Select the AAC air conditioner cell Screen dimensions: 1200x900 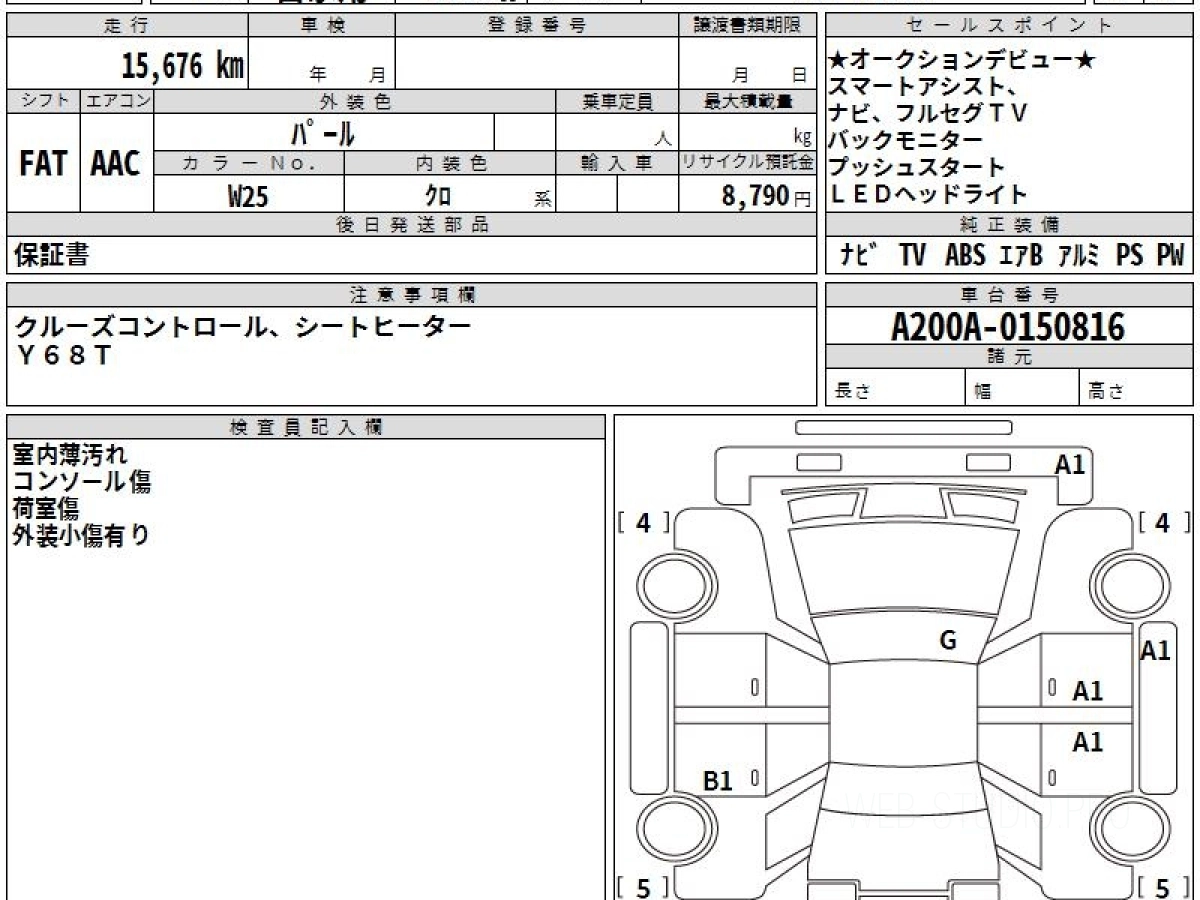point(117,163)
